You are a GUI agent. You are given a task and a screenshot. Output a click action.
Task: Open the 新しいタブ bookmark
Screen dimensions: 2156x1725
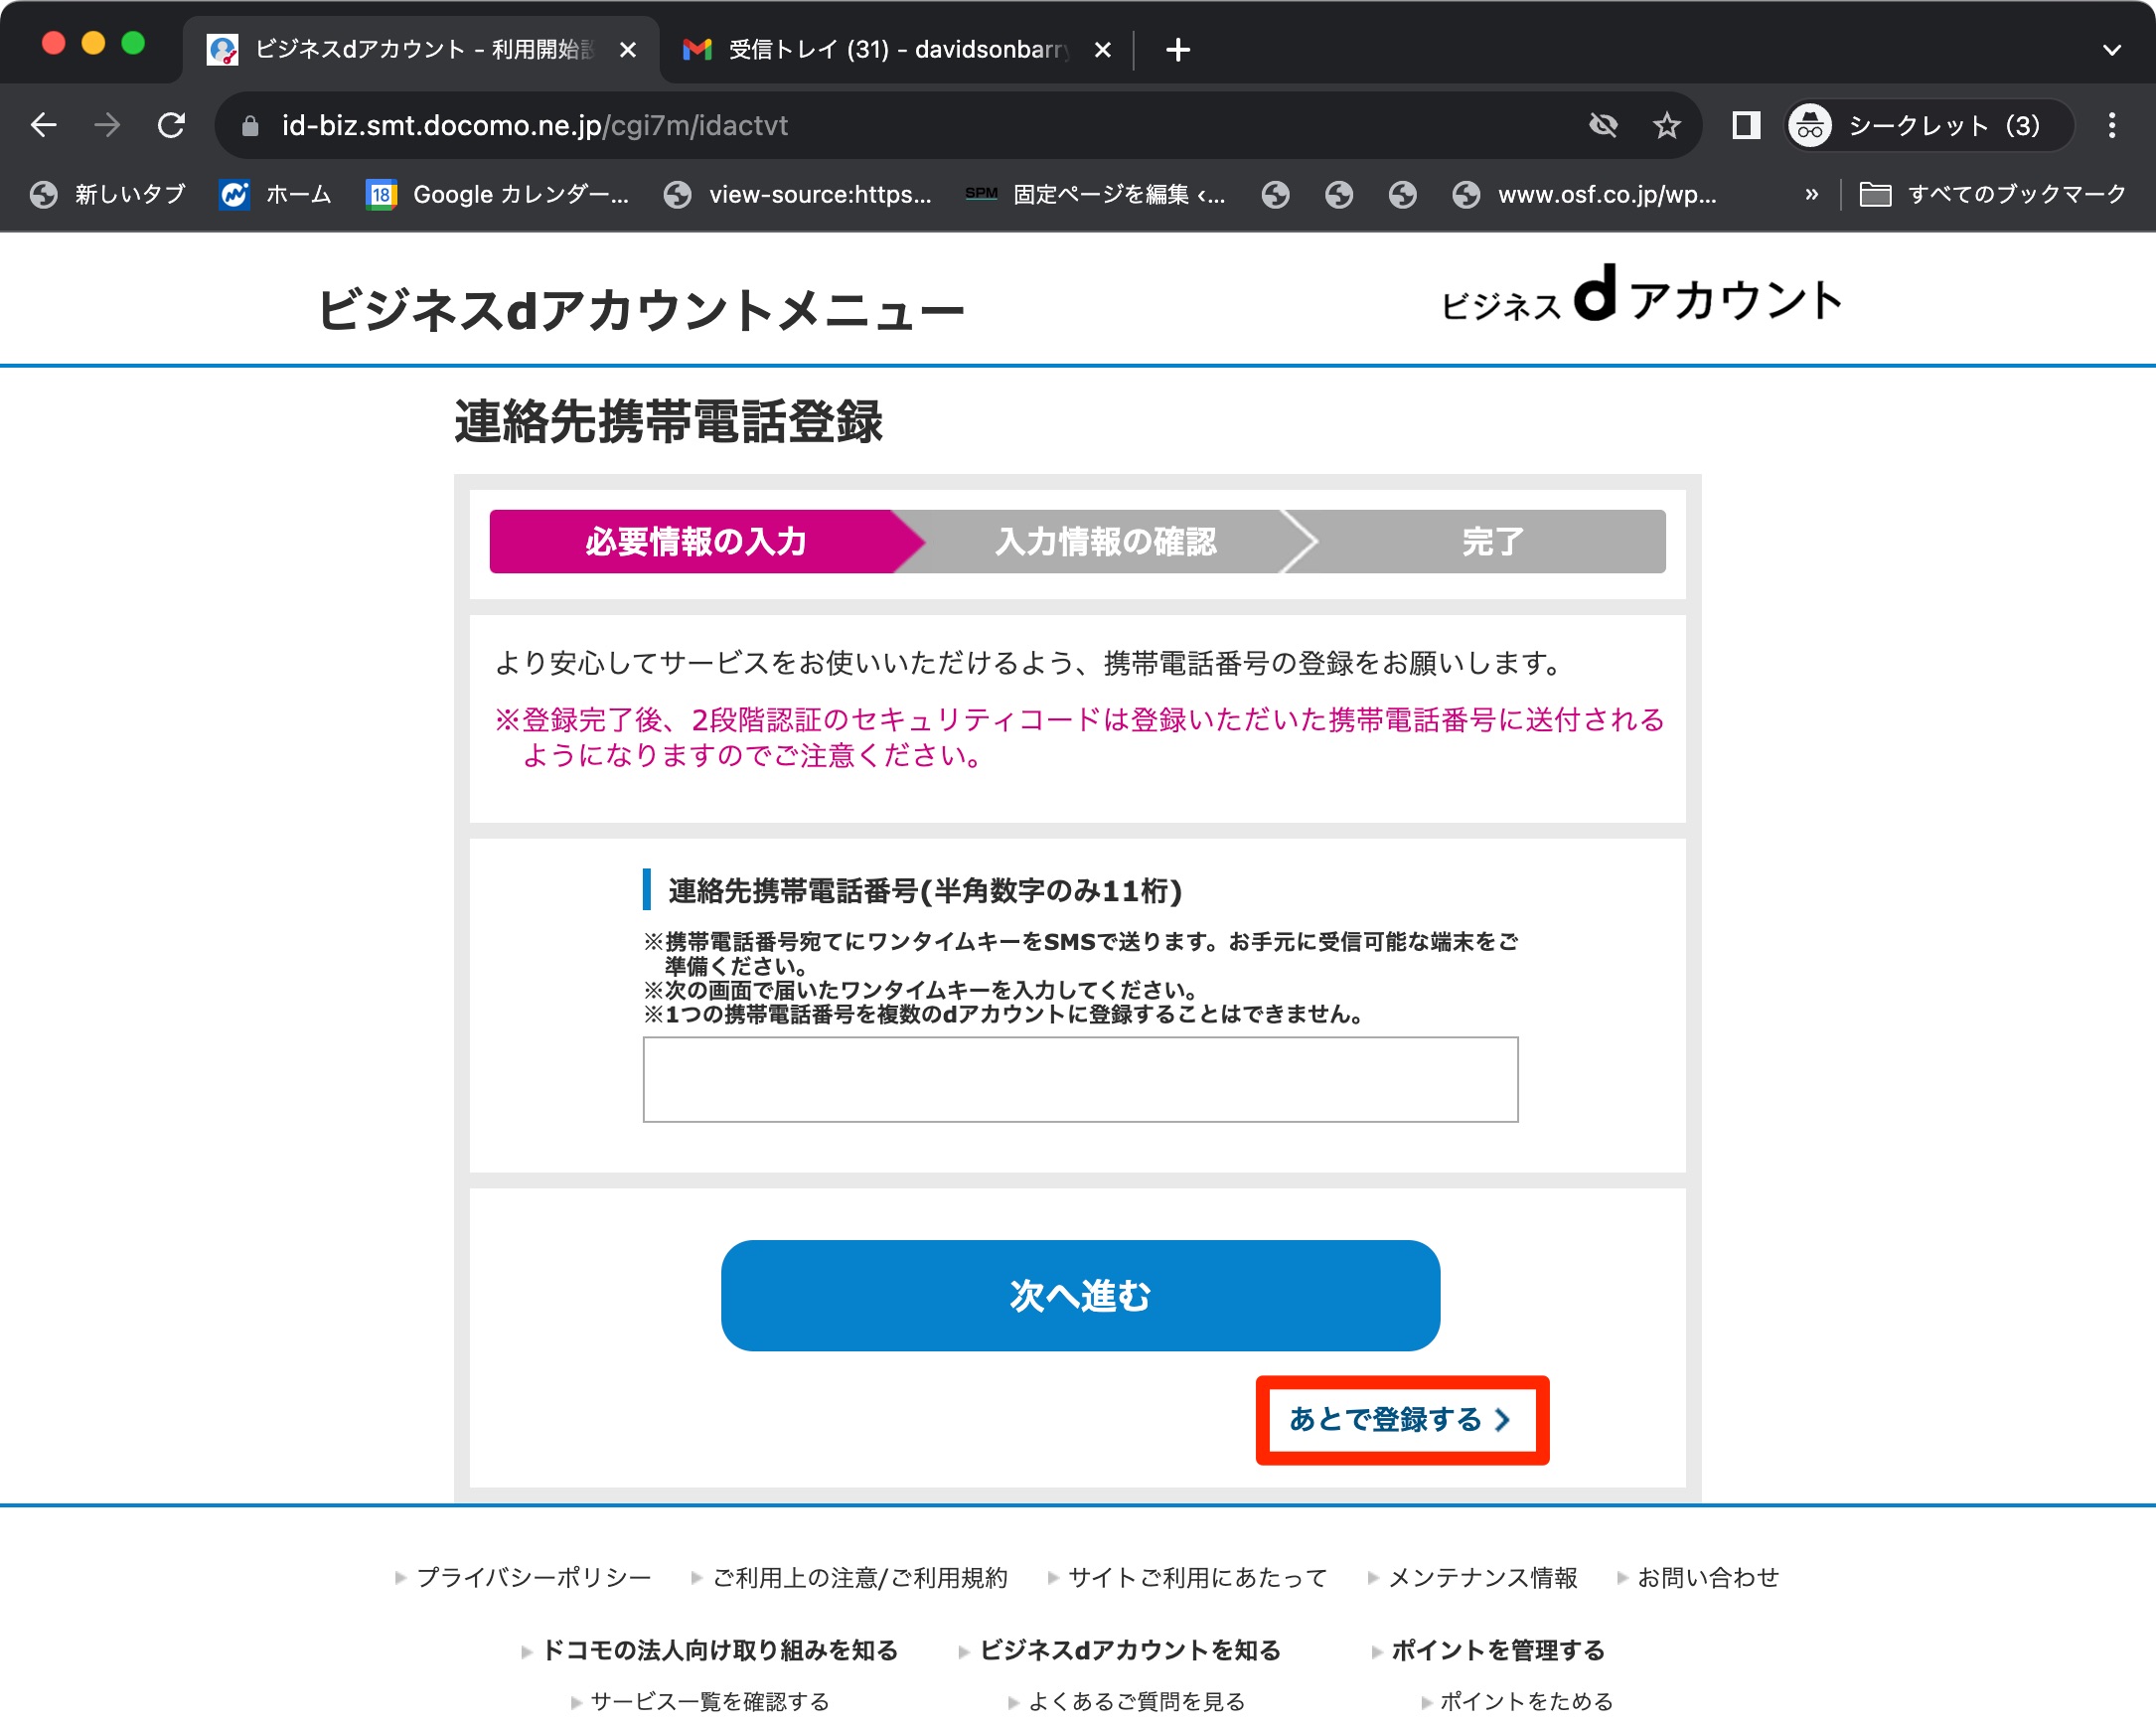click(108, 194)
